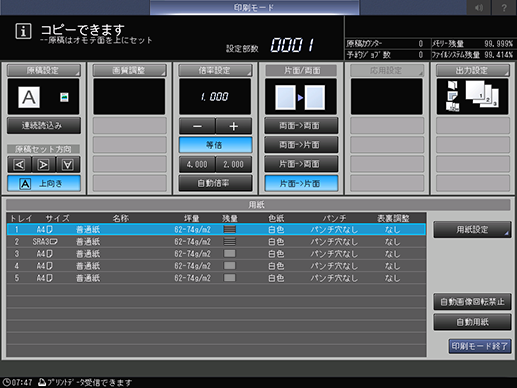Click the 予約ジョブ数 value
Viewport: 517px width, 388px height.
pos(421,55)
